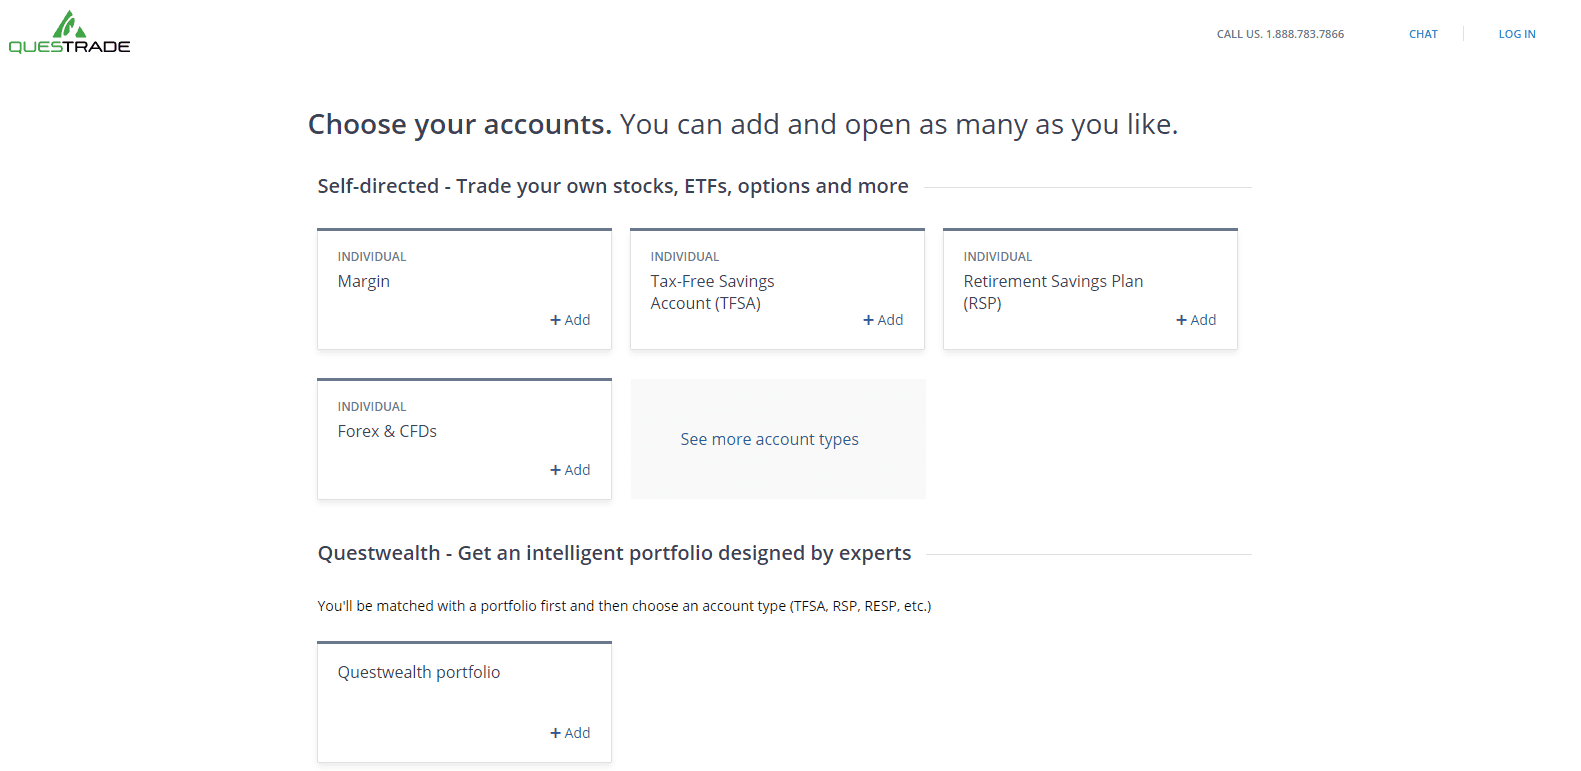Add a Questwealth portfolio

(570, 732)
